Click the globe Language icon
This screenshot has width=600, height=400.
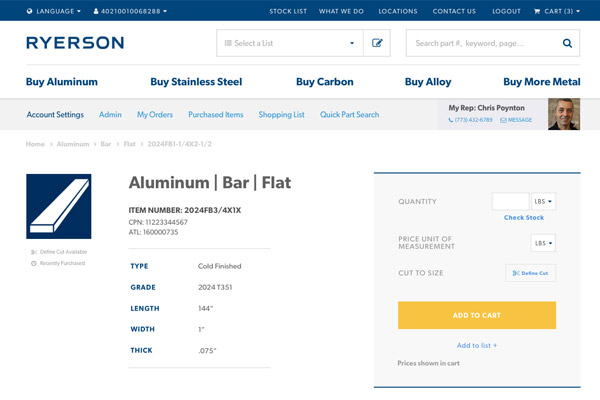coord(29,11)
